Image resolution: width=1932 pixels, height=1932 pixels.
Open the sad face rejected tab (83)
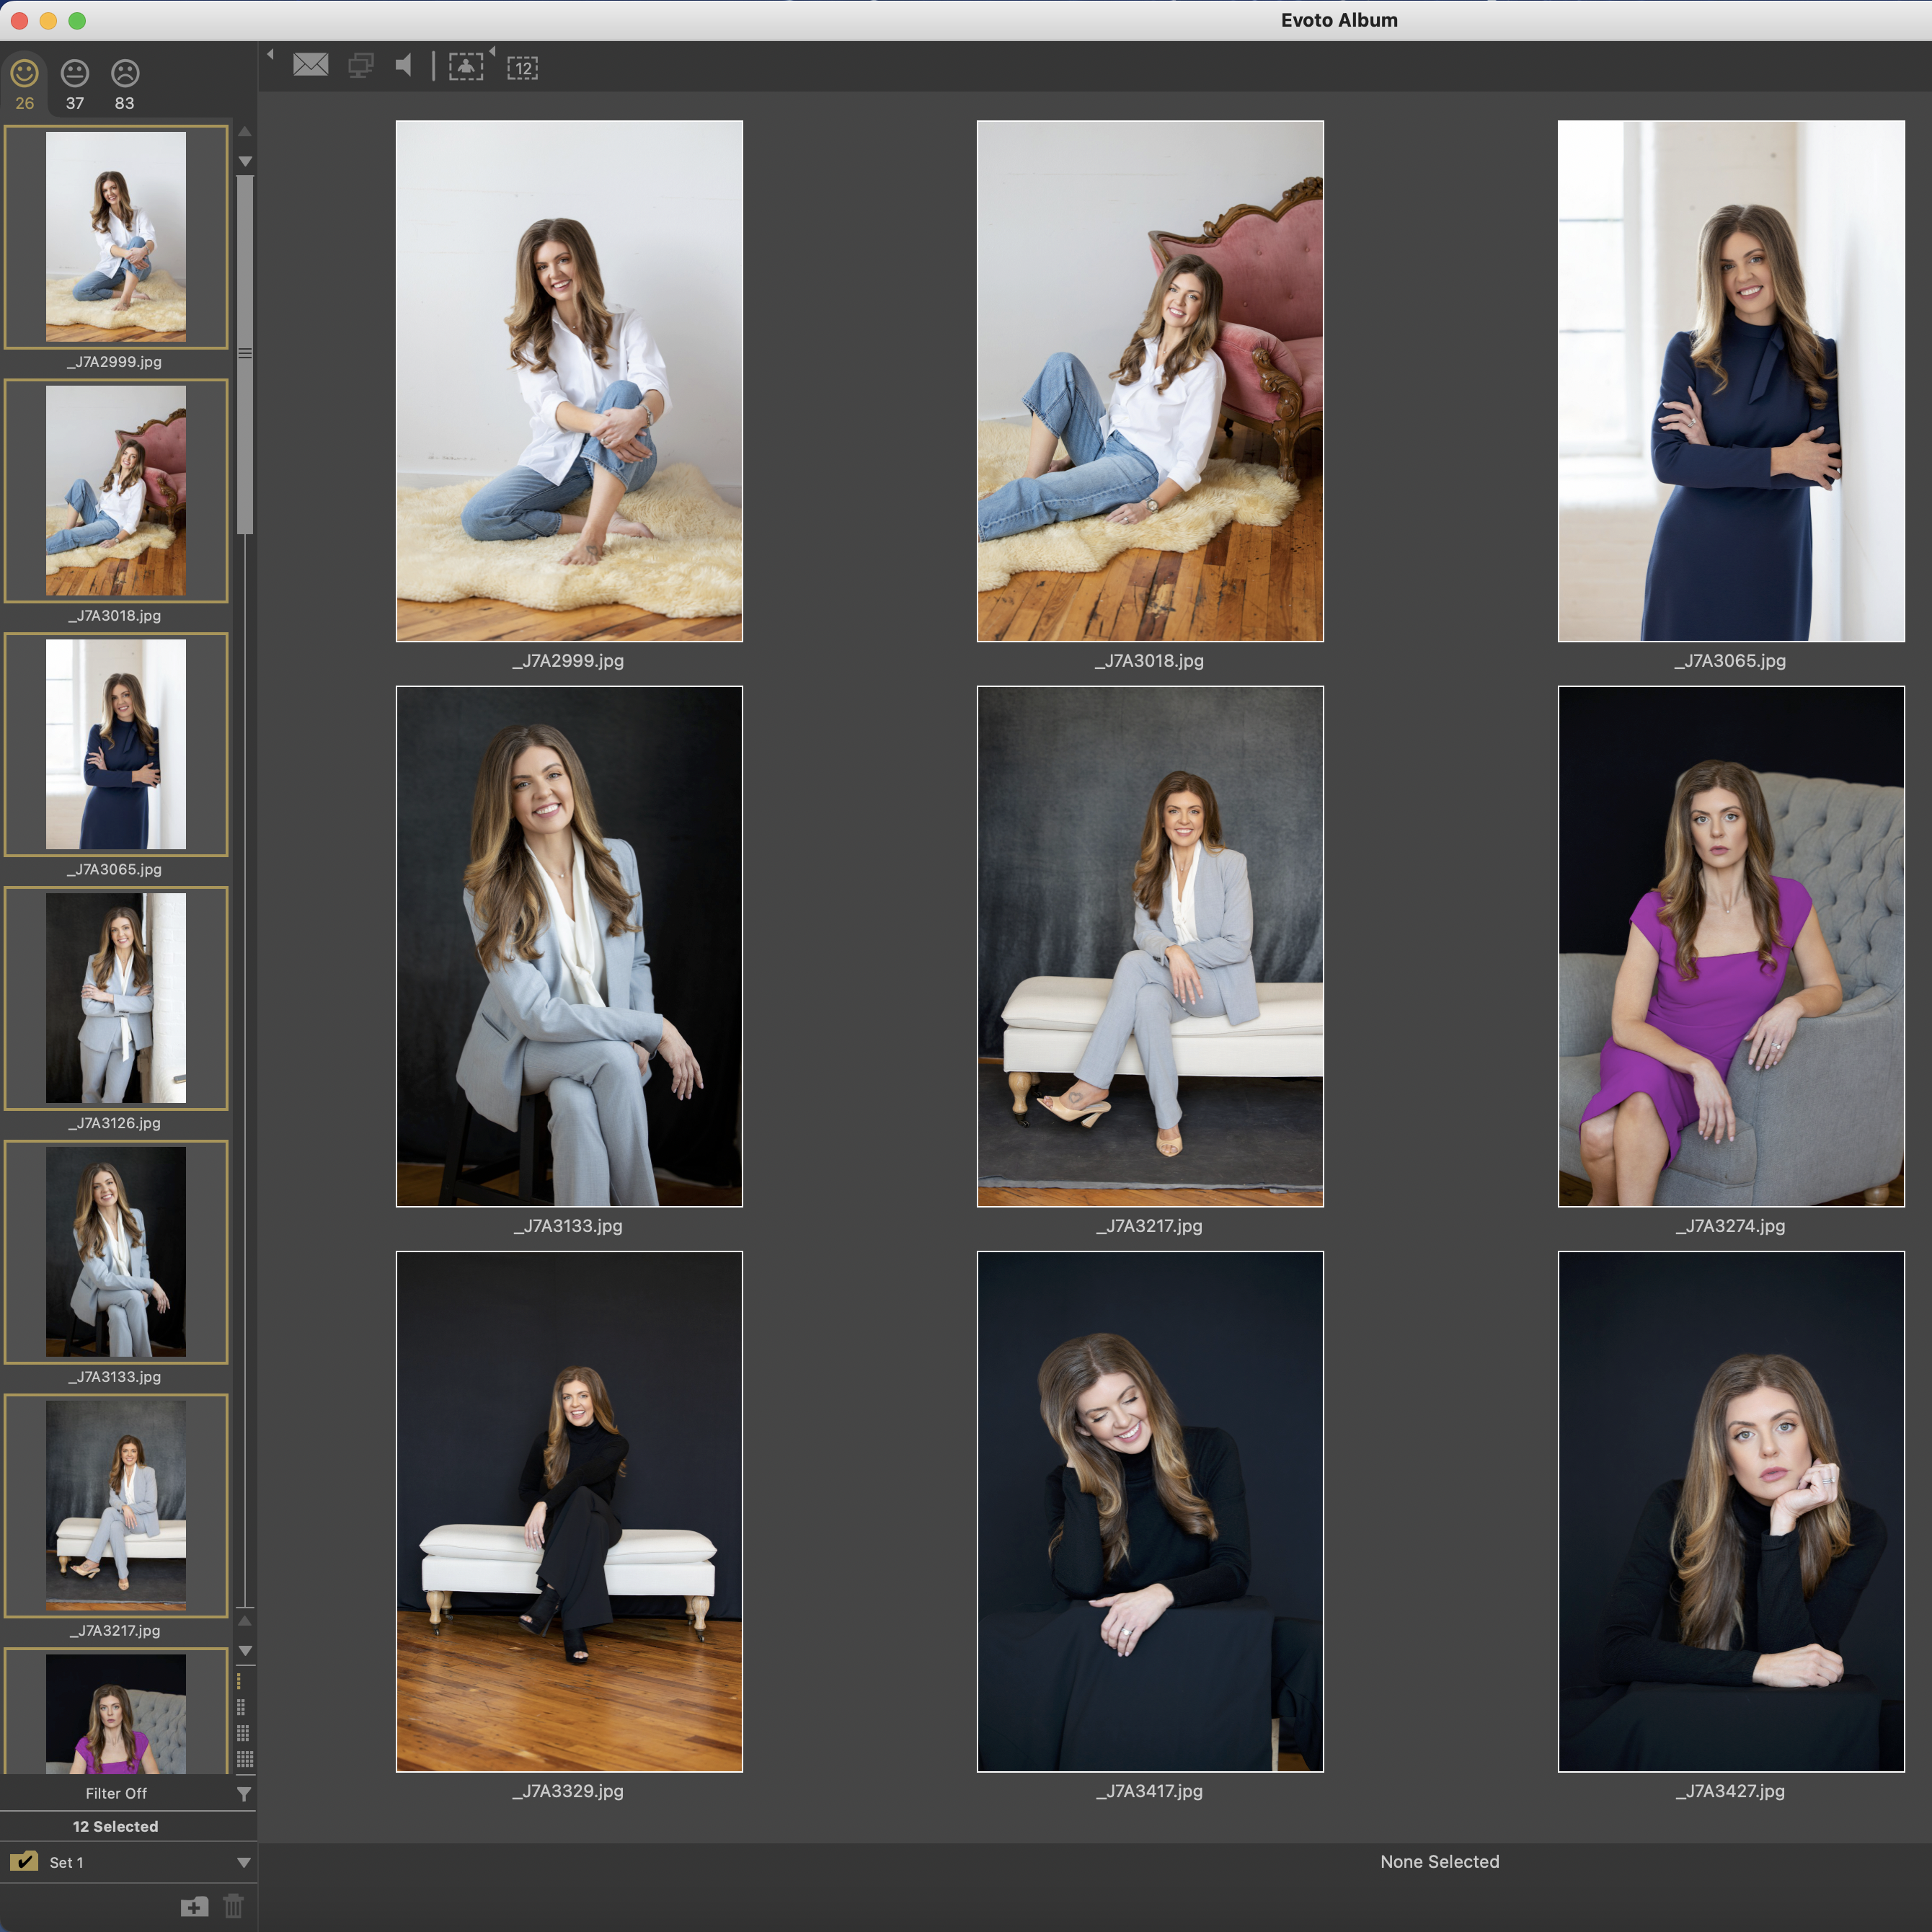tap(124, 74)
